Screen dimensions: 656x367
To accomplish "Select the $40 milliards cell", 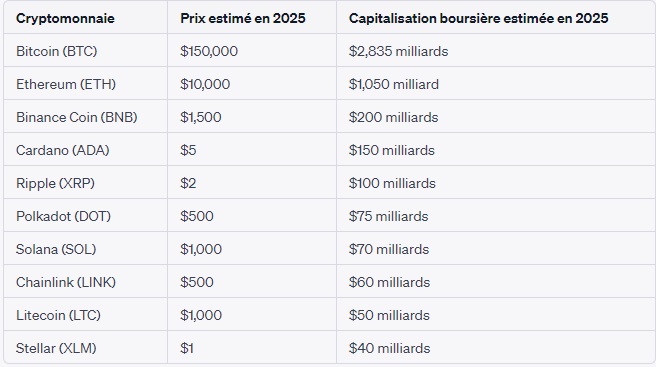I will pos(389,348).
